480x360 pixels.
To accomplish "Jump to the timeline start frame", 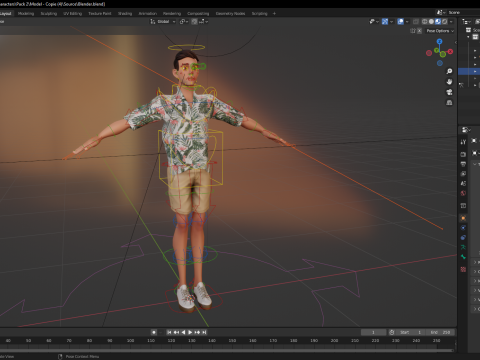I will (169, 332).
